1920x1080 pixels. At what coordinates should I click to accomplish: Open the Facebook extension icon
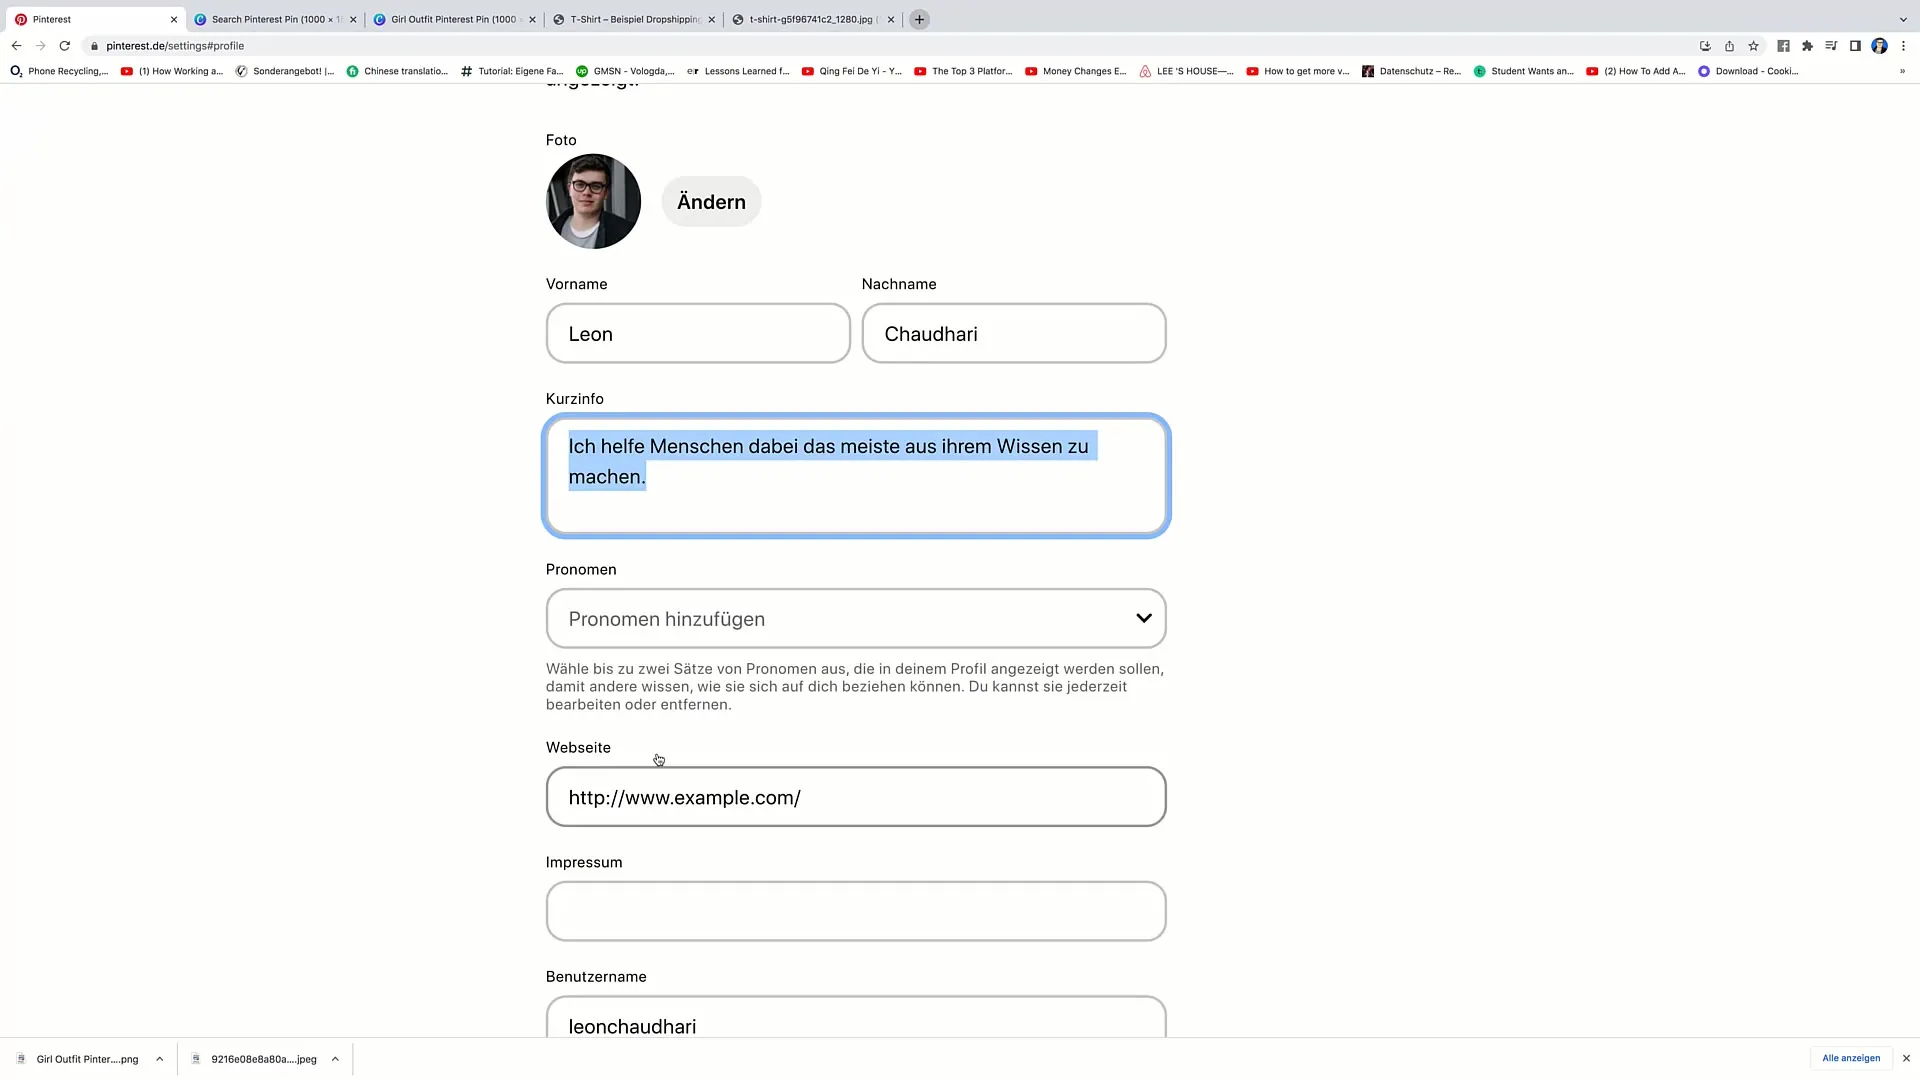1783,46
